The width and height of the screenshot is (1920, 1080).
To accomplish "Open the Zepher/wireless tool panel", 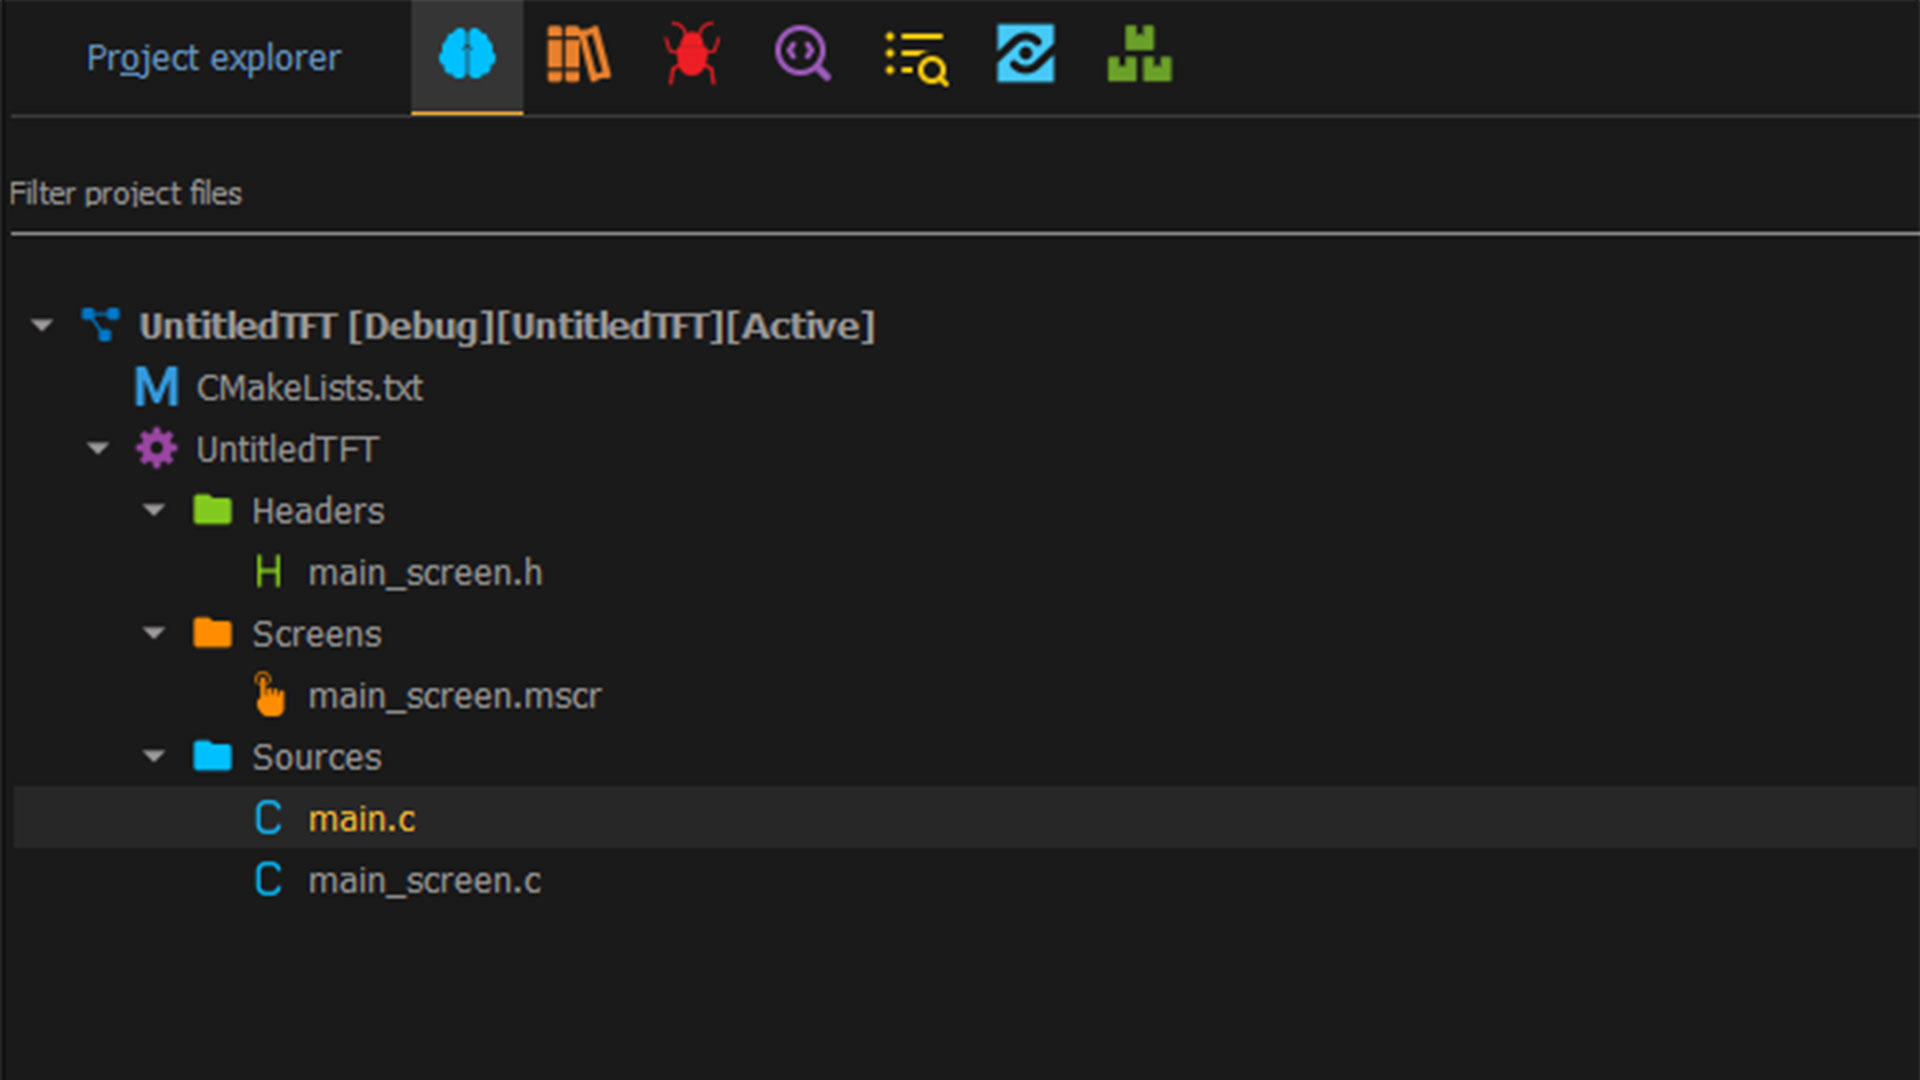I will point(1025,55).
